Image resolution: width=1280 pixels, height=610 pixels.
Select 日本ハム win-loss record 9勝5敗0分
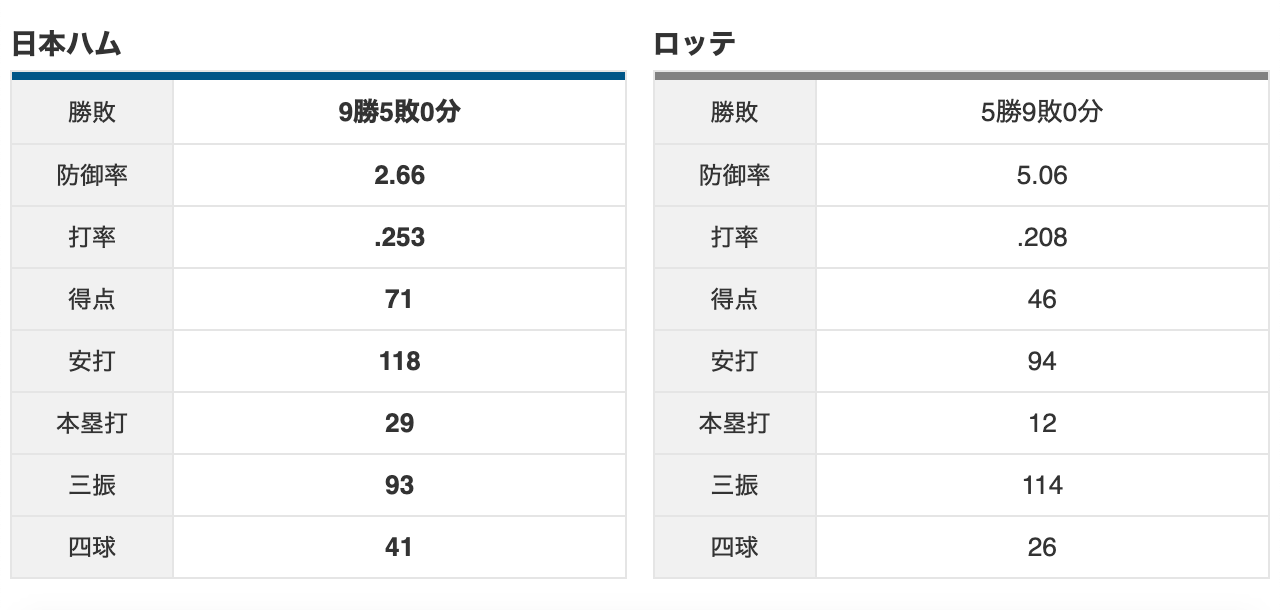[399, 113]
